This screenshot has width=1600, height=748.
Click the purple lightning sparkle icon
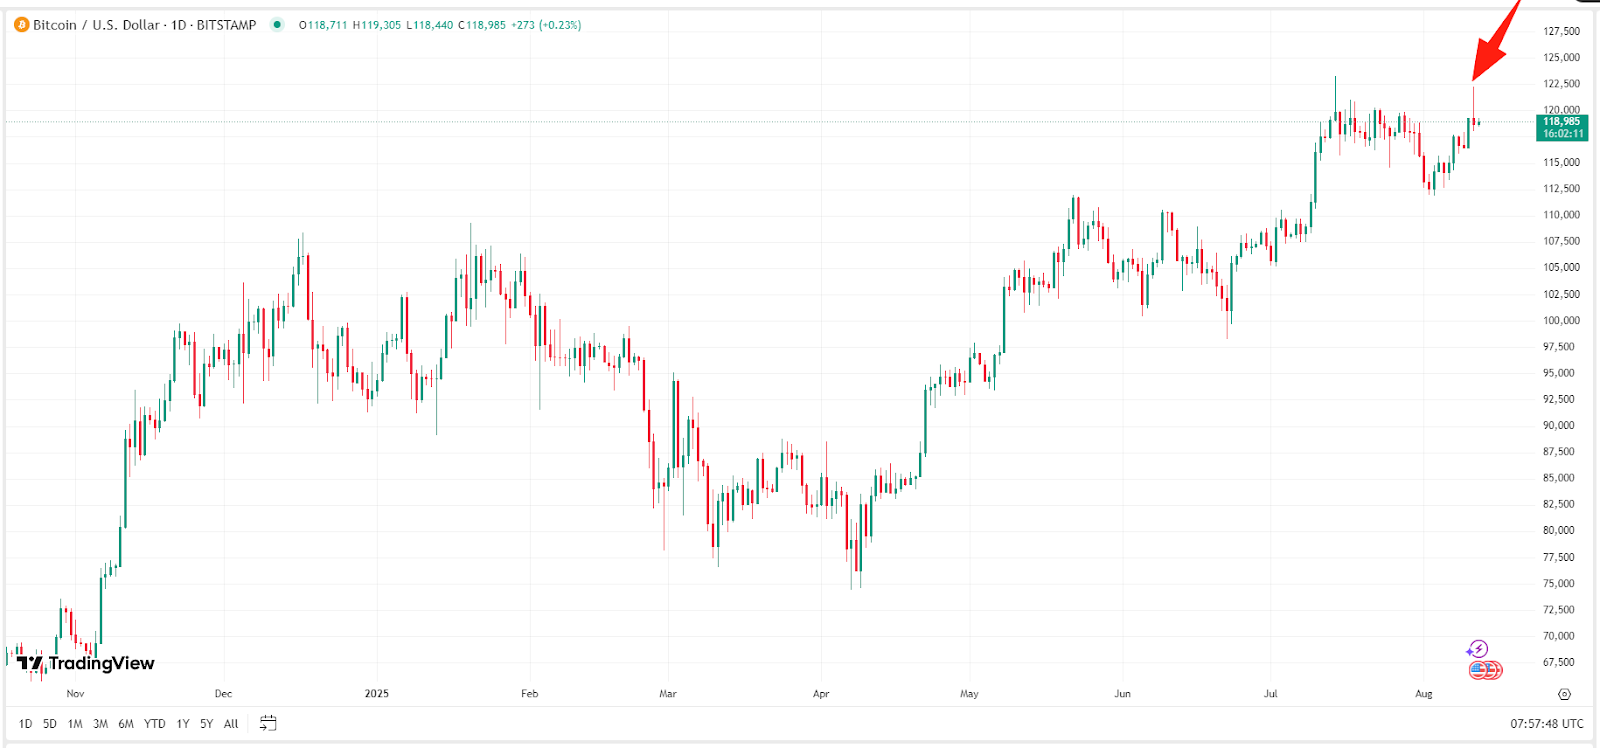[1477, 649]
